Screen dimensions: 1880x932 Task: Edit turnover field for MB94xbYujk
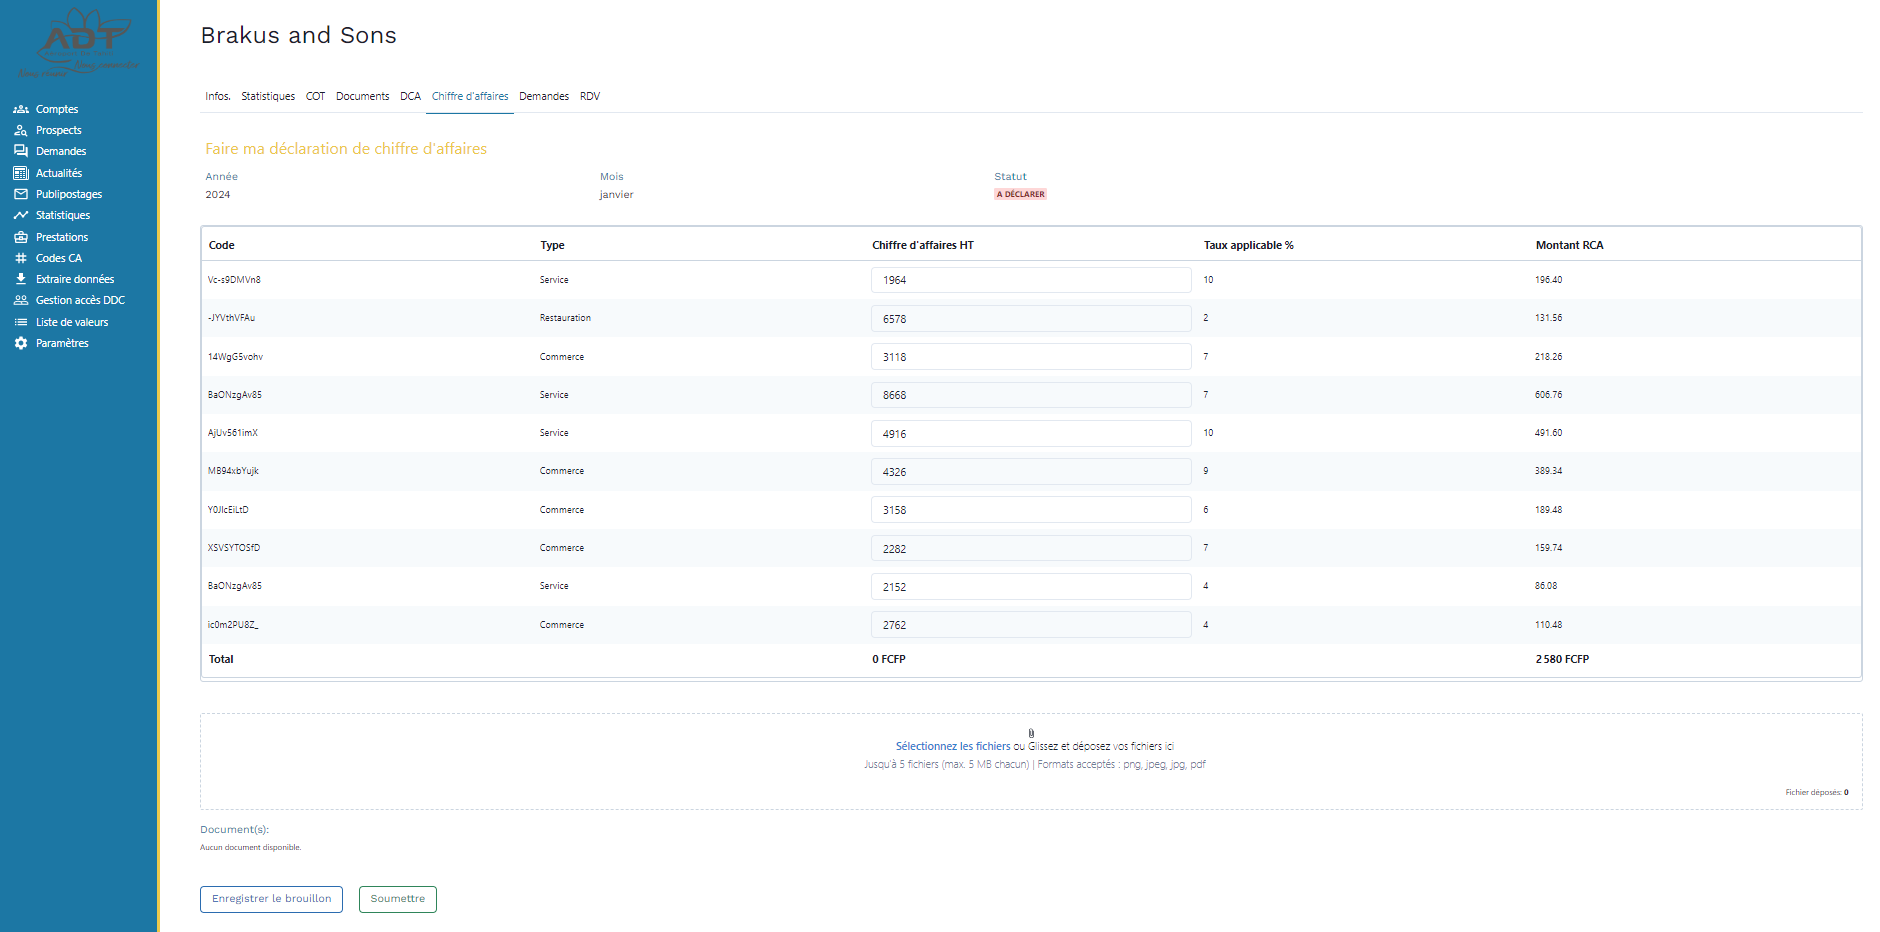pyautogui.click(x=1031, y=471)
